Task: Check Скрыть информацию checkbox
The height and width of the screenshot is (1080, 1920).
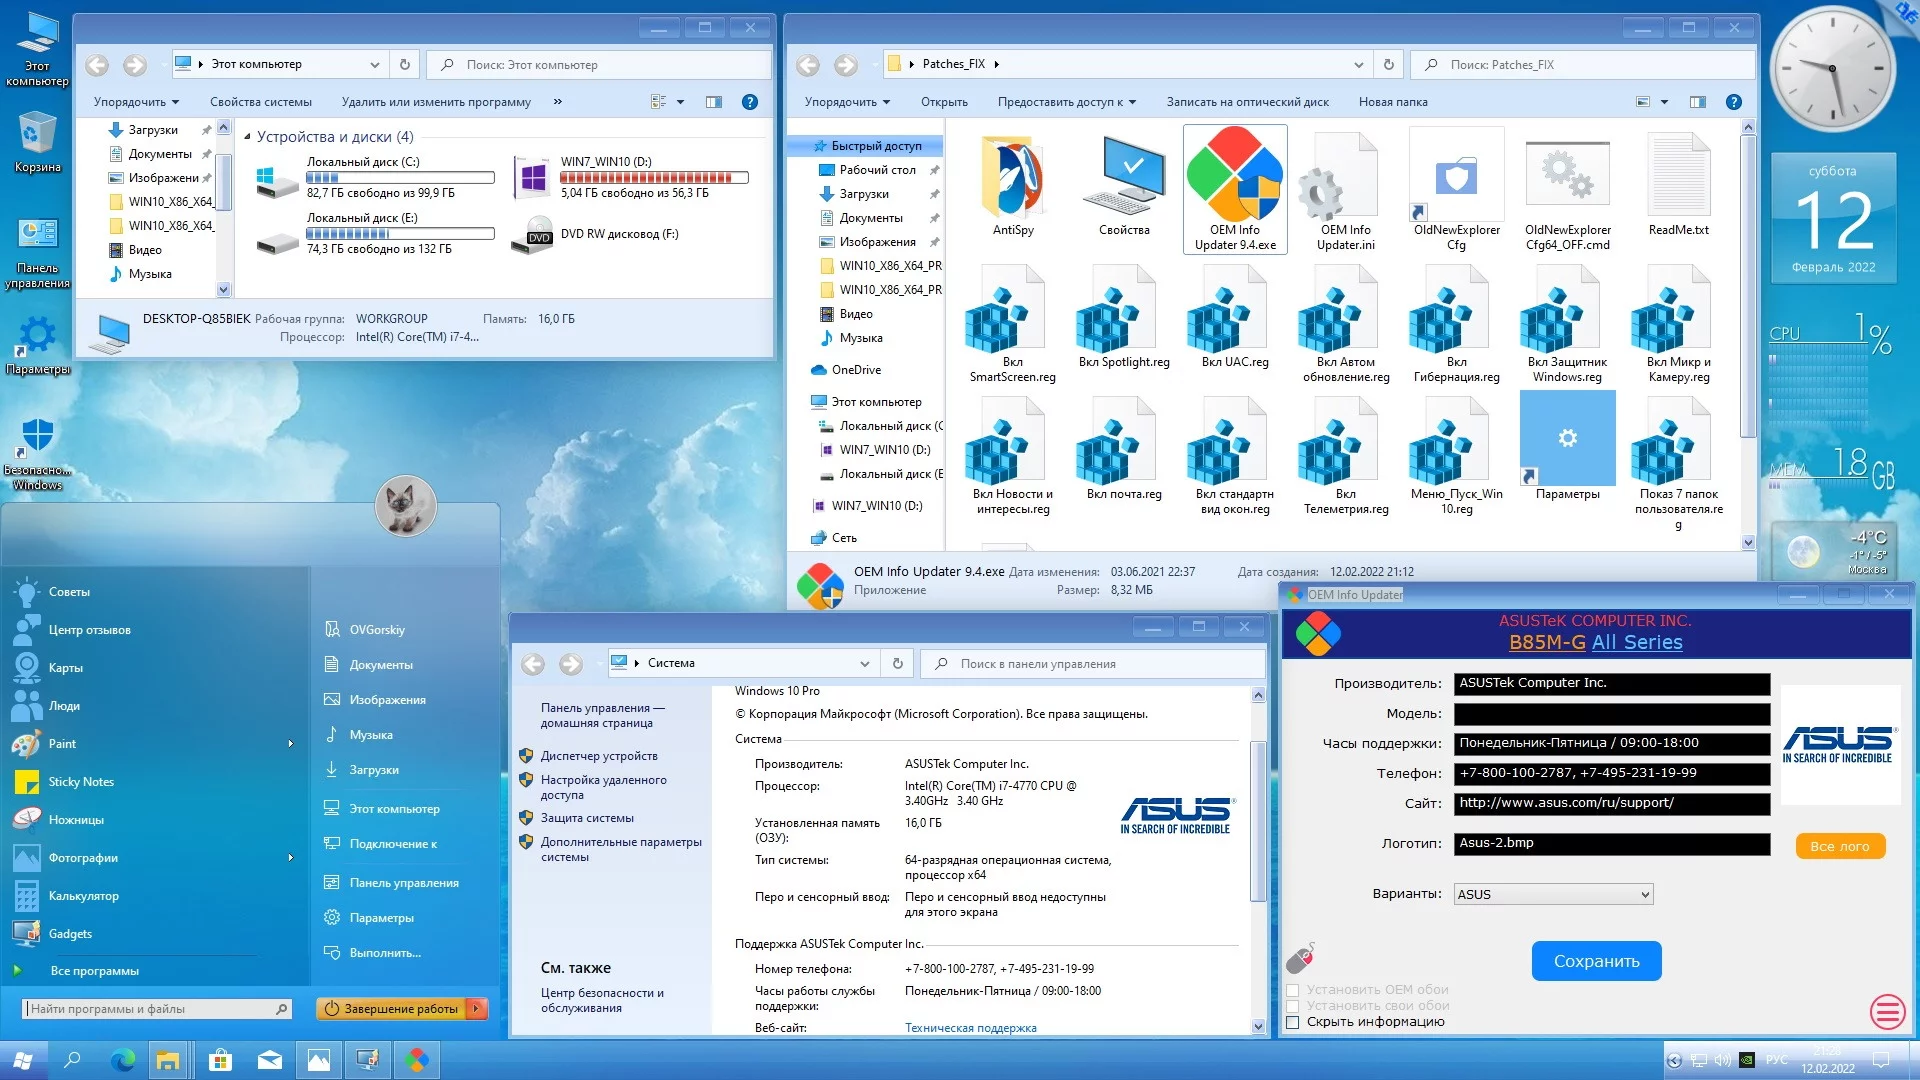Action: pyautogui.click(x=1293, y=1022)
